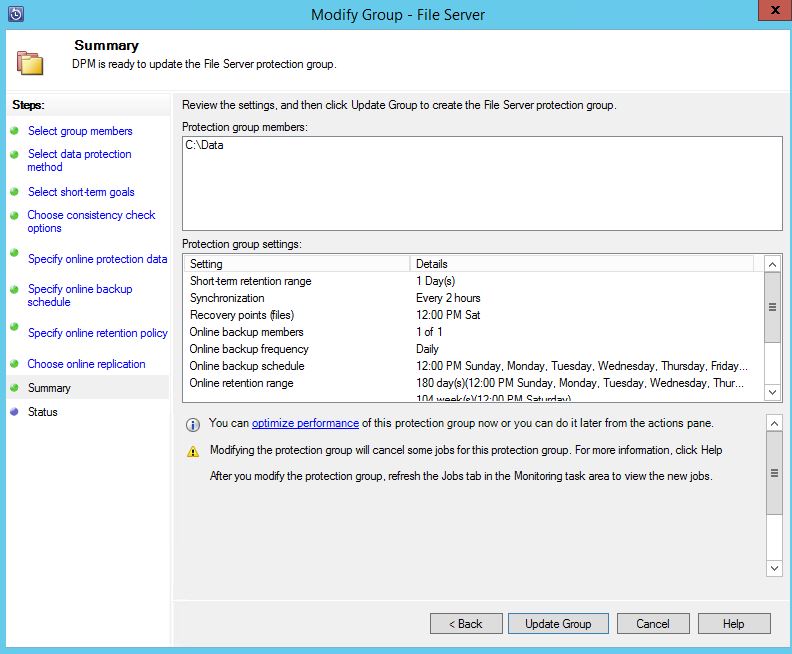Screen dimensions: 792x654
Task: Click the folder icon beside Summary heading
Action: [x=30, y=63]
